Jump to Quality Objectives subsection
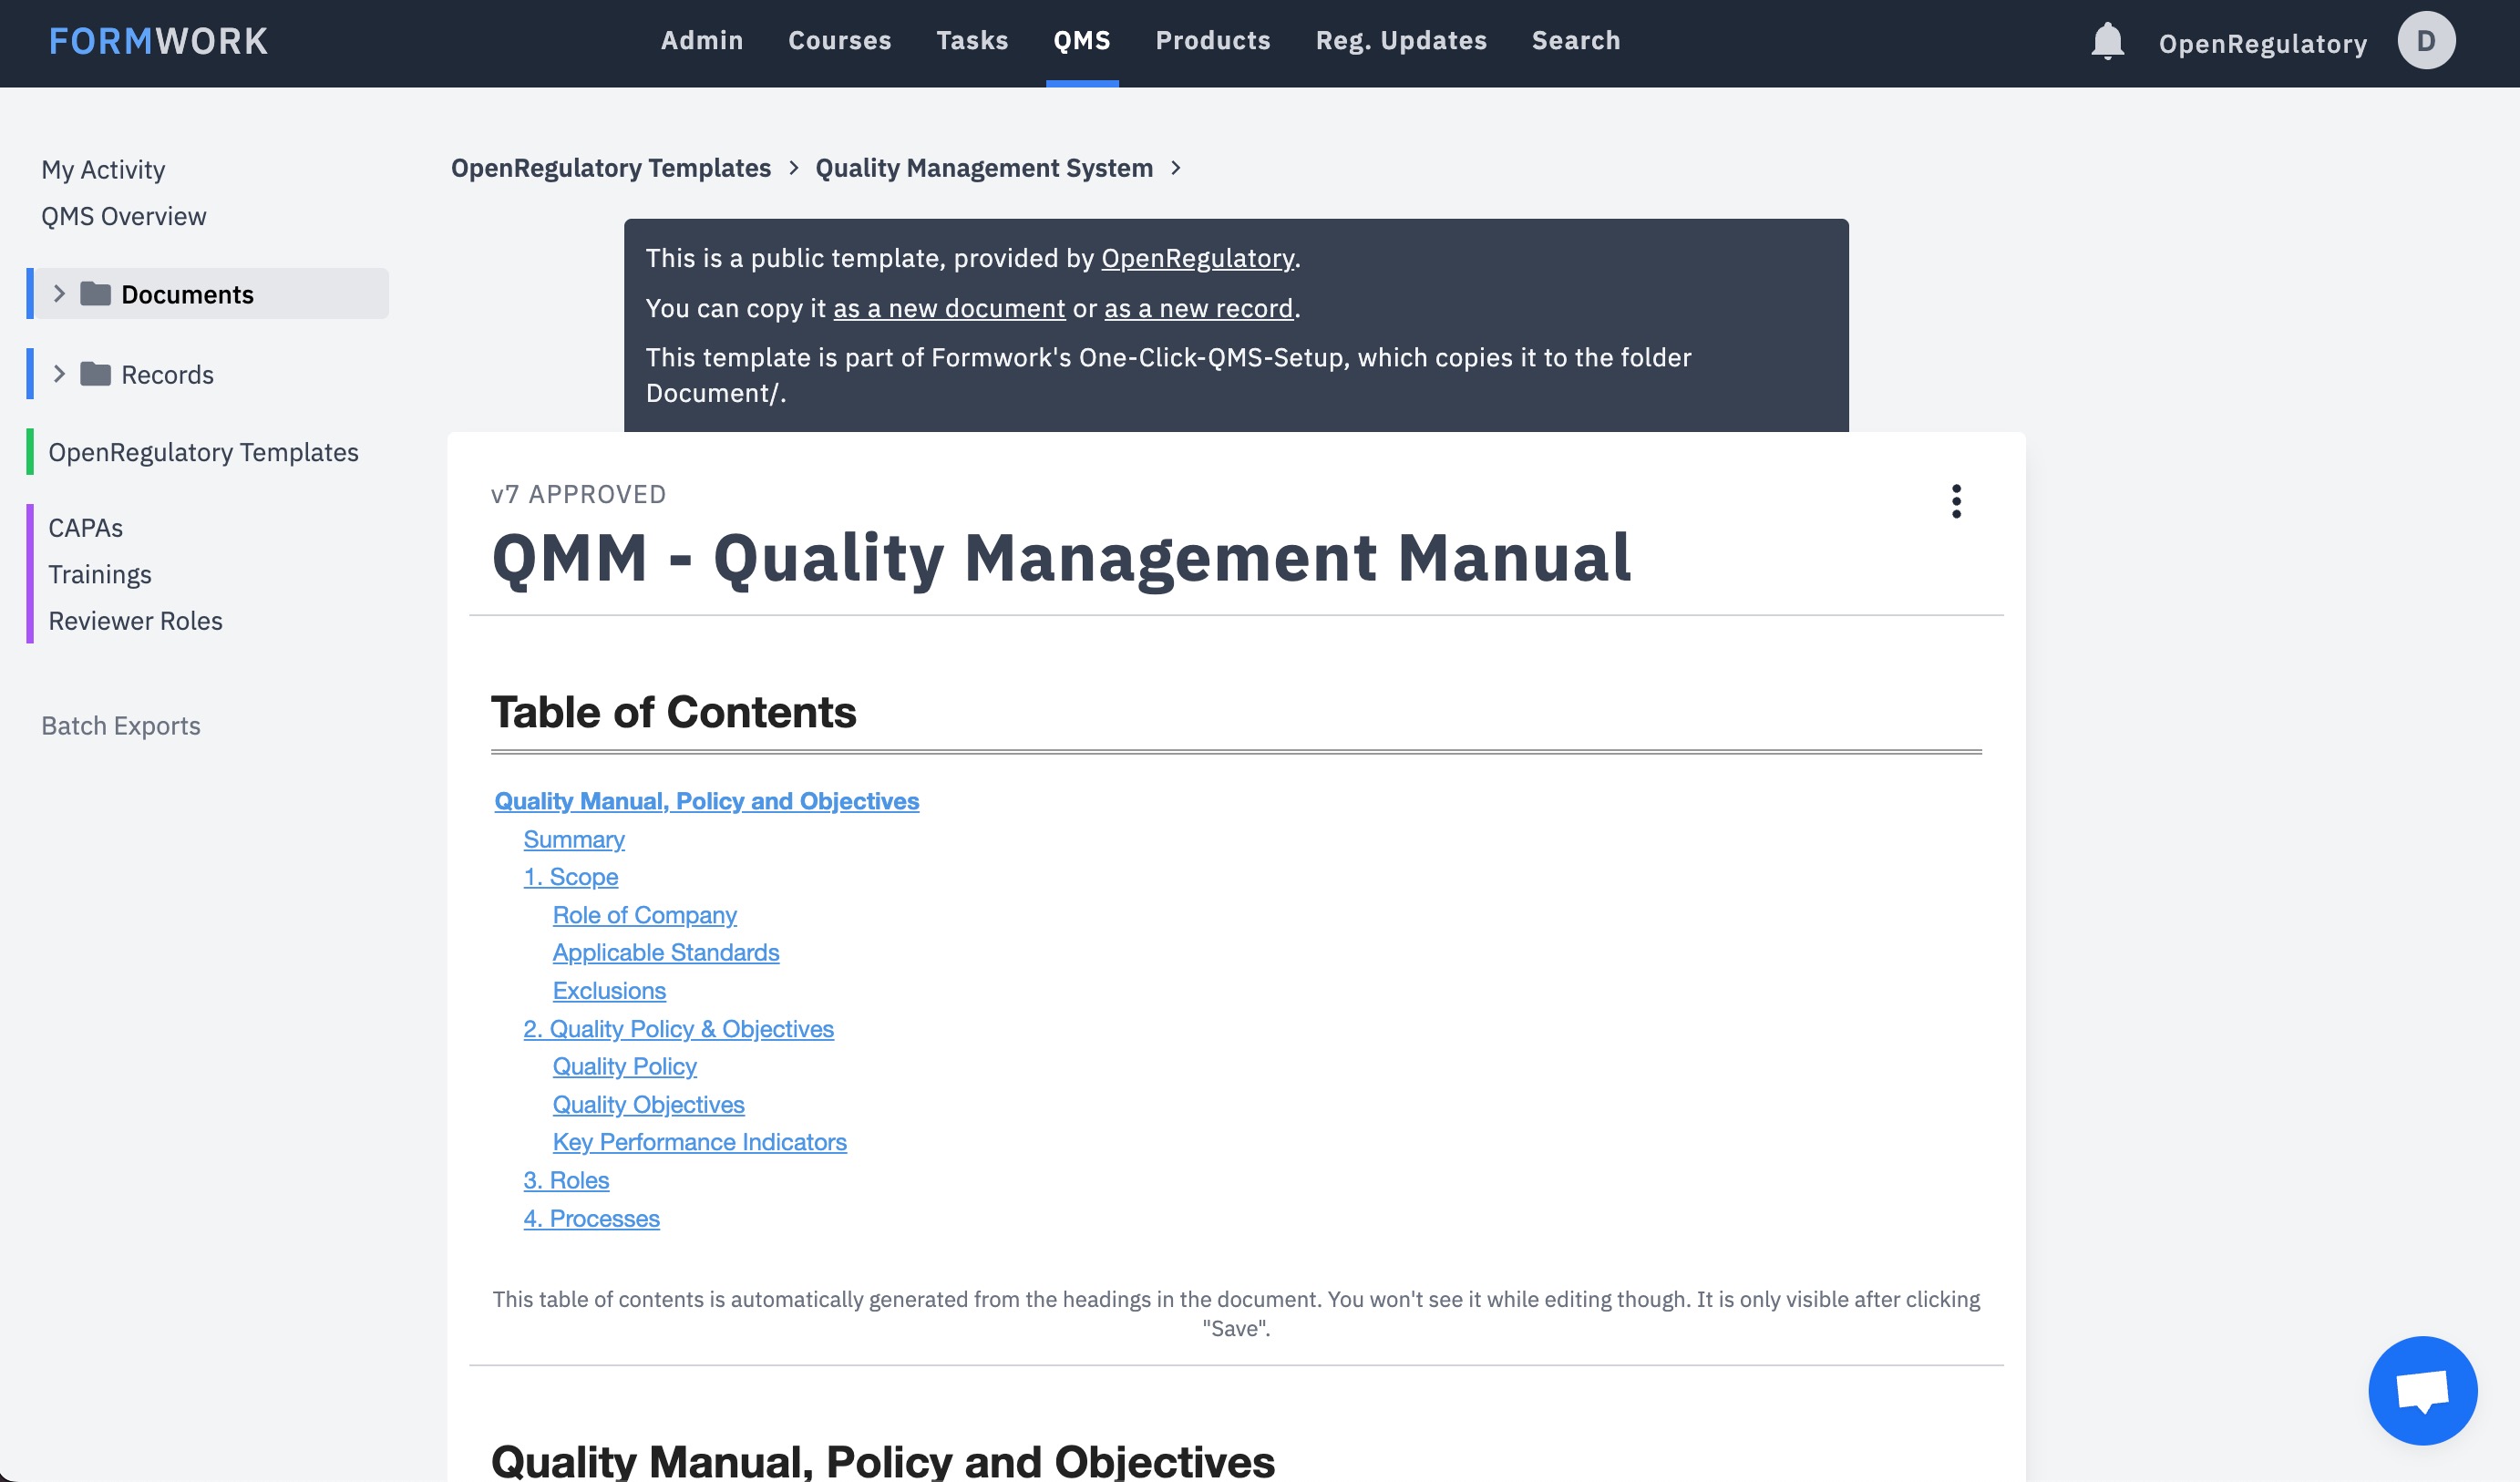 (x=648, y=1104)
